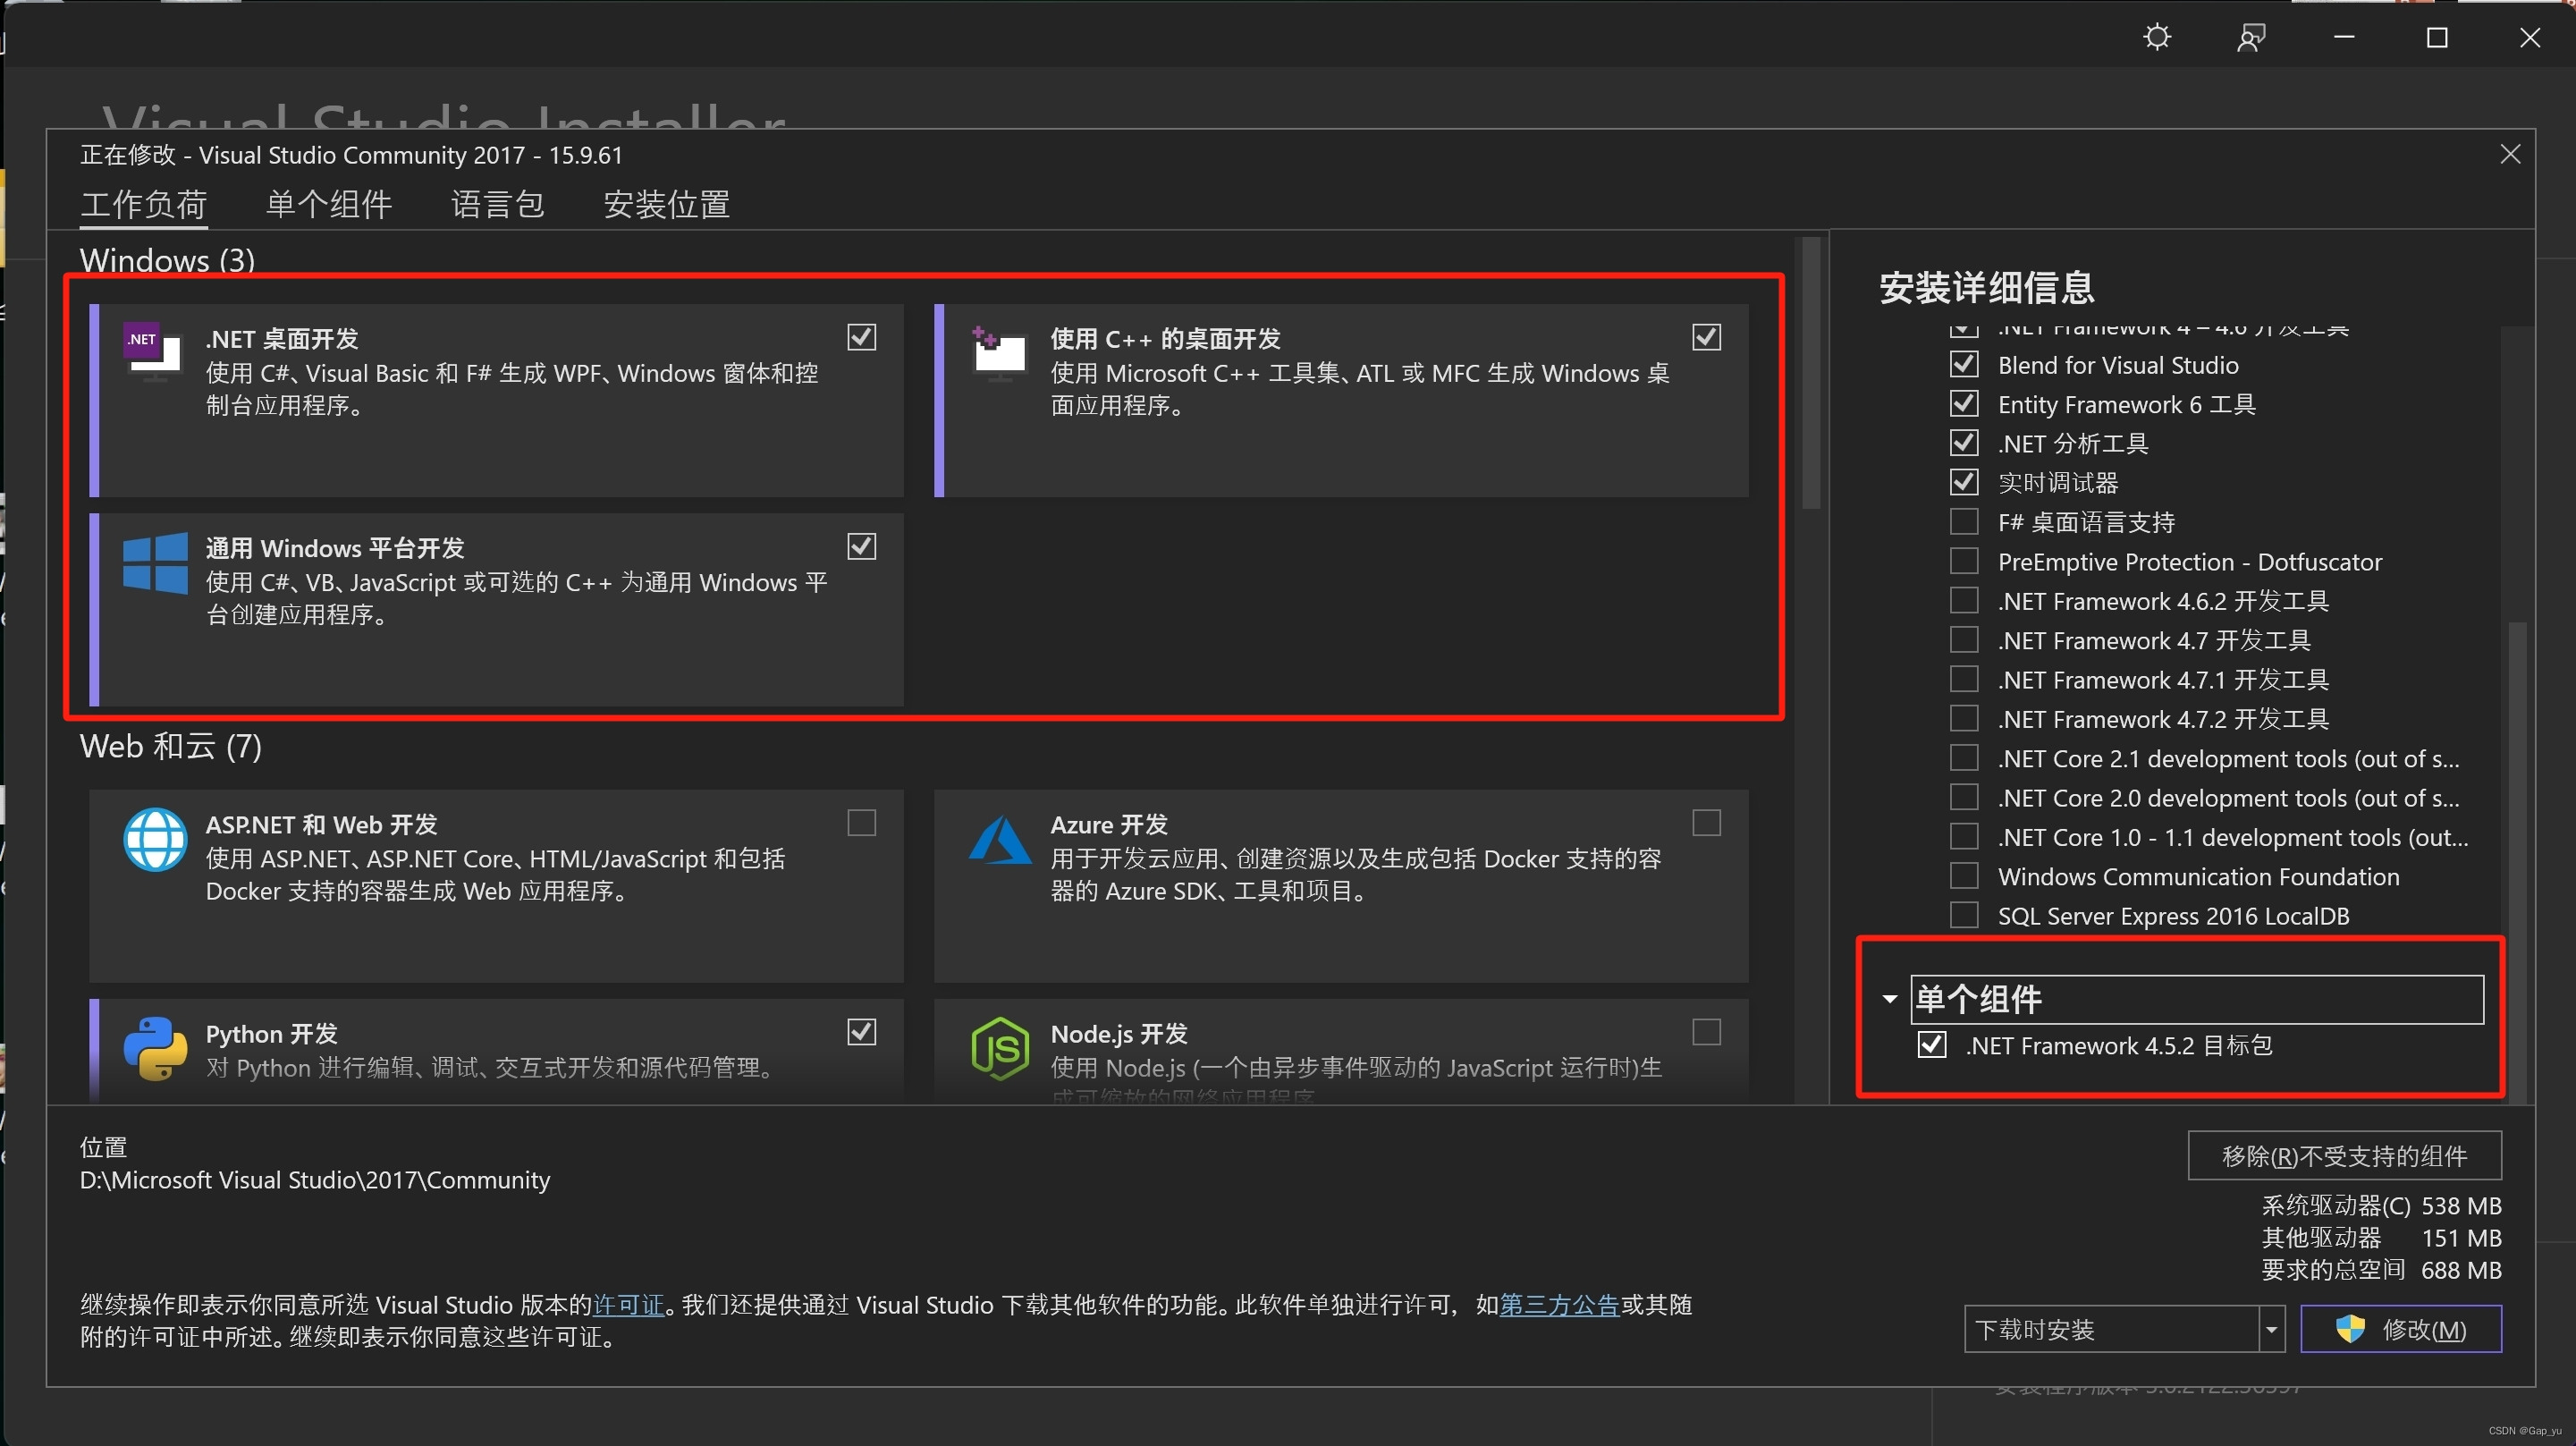Click the Python development logo icon
This screenshot has height=1446, width=2576.
155,1048
